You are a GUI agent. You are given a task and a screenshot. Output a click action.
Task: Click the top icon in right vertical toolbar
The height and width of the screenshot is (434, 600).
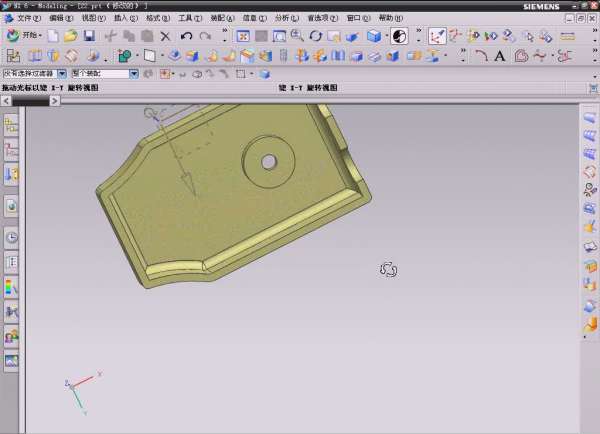pyautogui.click(x=590, y=117)
